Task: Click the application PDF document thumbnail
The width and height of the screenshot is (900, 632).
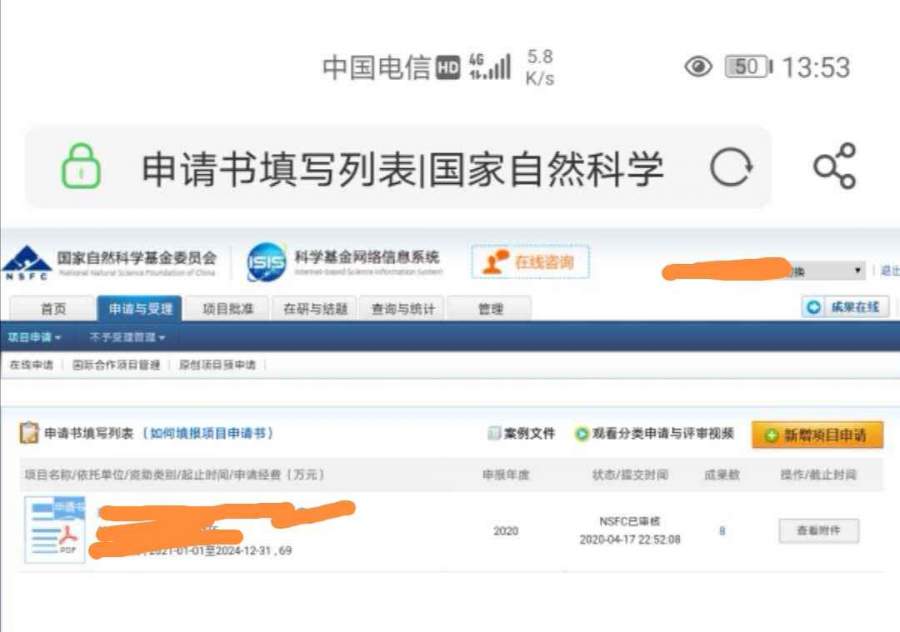Action: click(55, 529)
